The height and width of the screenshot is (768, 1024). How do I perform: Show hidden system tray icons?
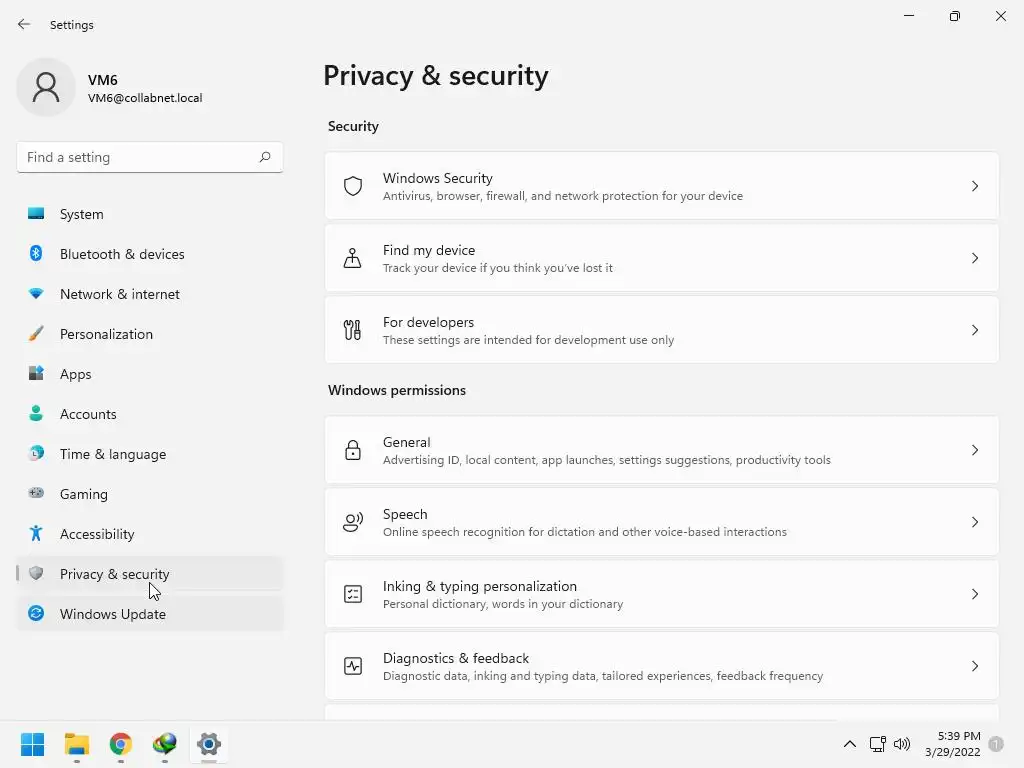tap(850, 744)
